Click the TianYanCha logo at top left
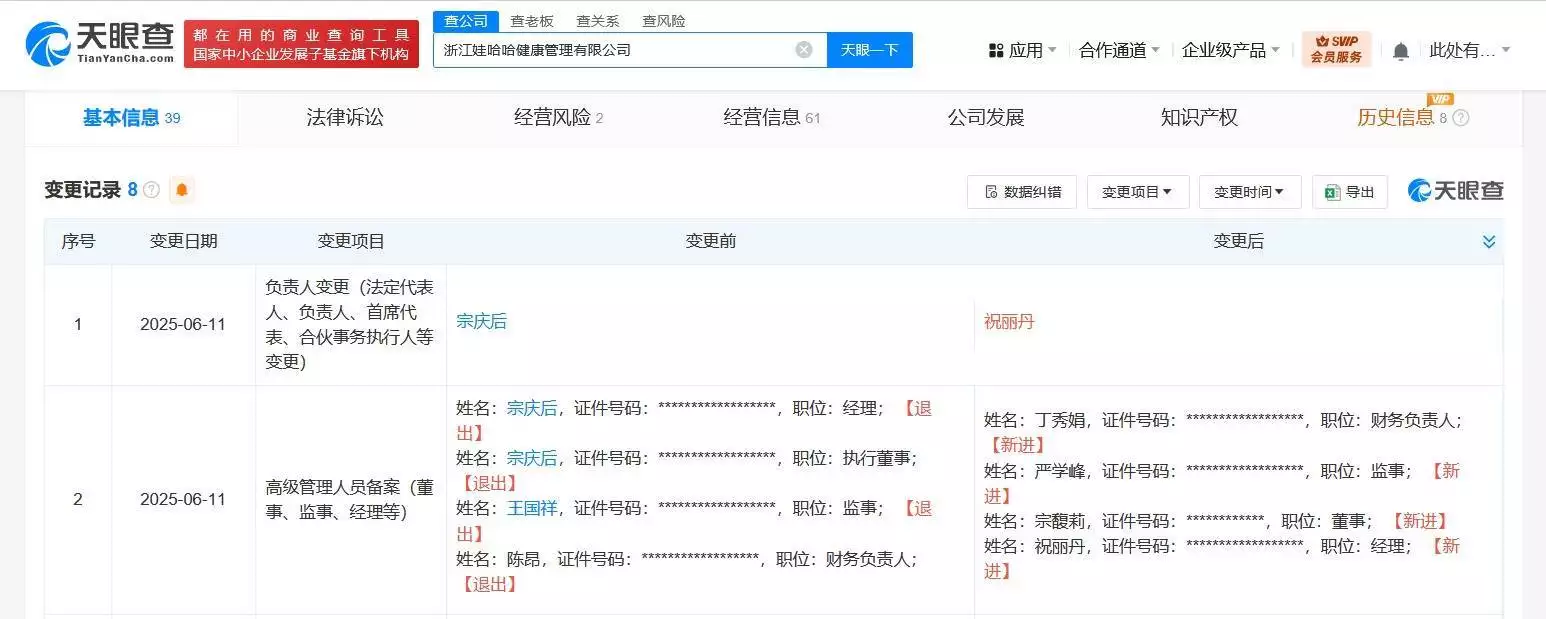This screenshot has height=619, width=1546. tap(99, 44)
